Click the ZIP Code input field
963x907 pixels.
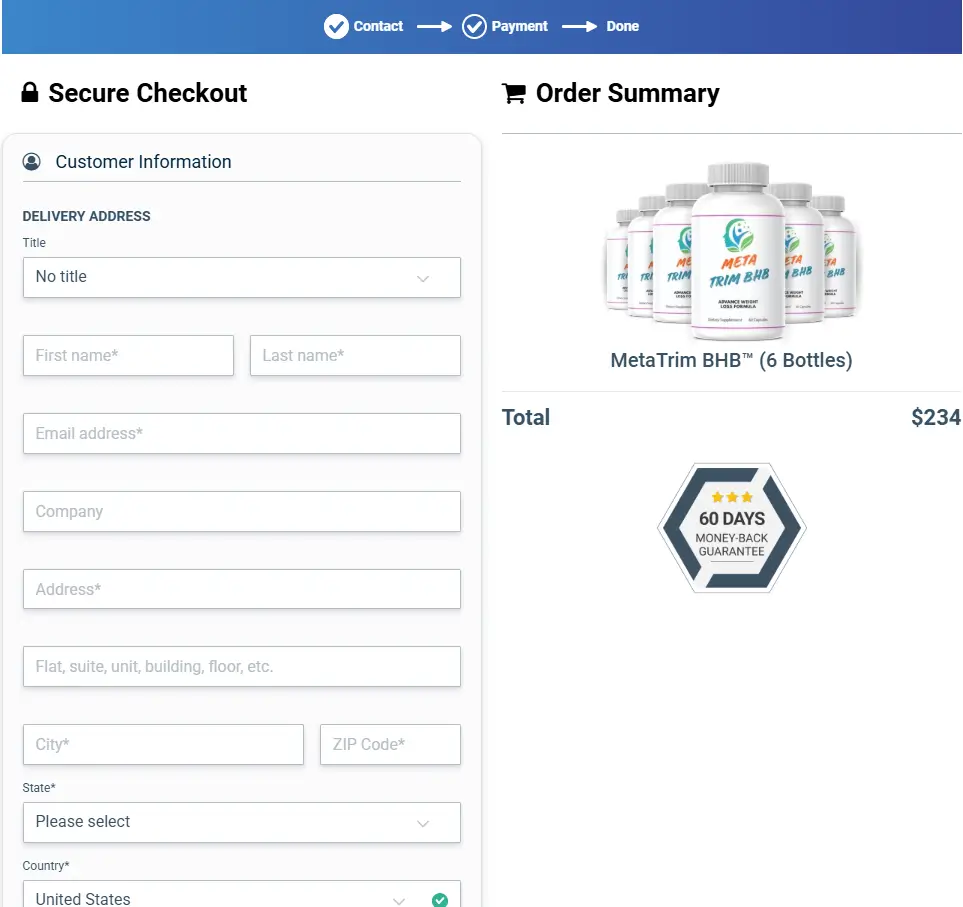coord(390,744)
